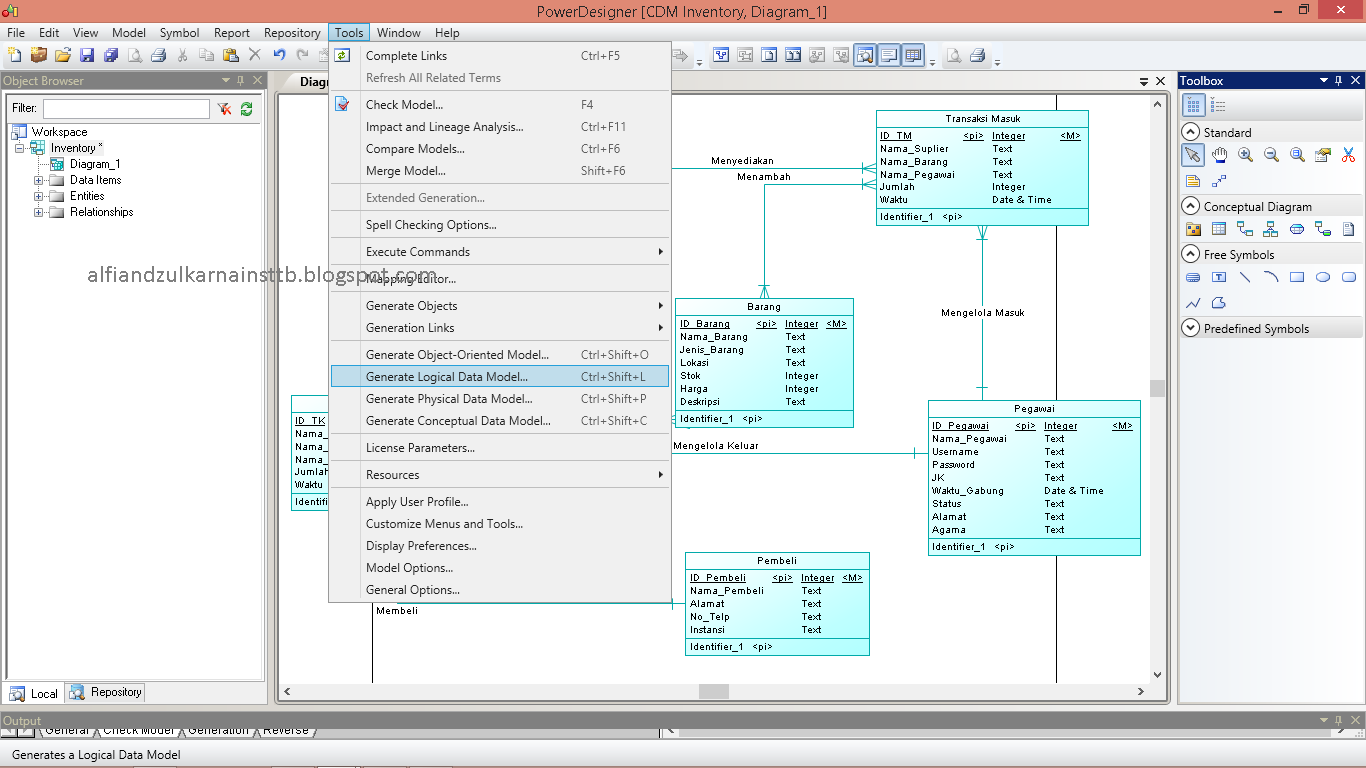Click the Check Model toolbar icon
This screenshot has height=768, width=1366.
point(343,104)
